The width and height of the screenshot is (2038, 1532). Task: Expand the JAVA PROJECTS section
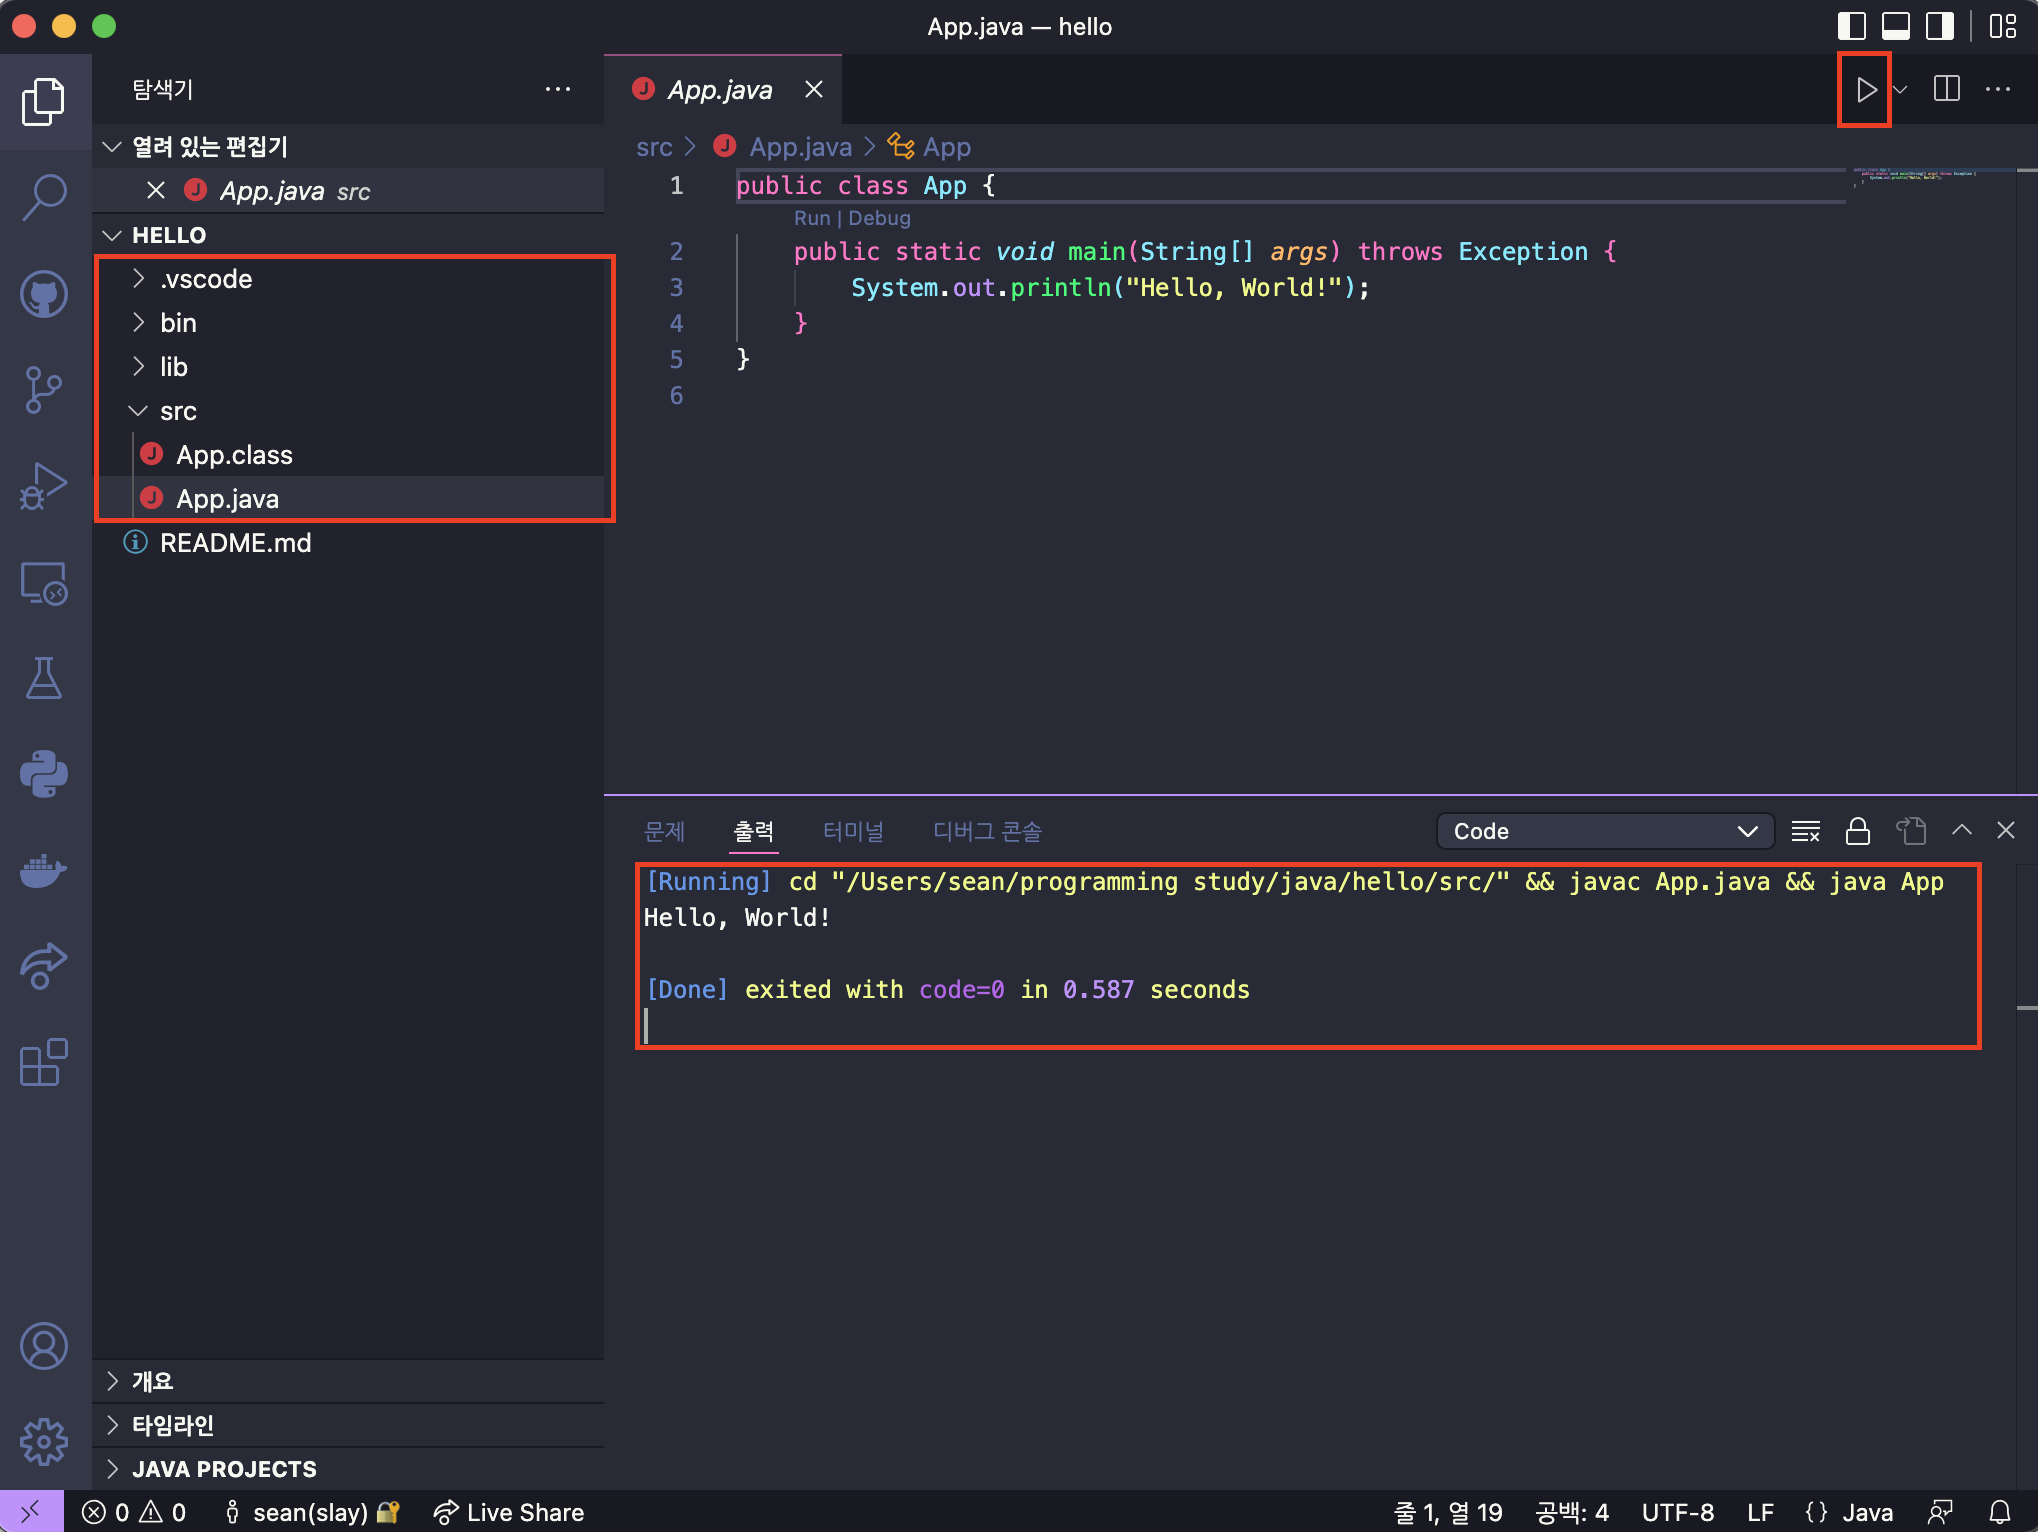pyautogui.click(x=224, y=1469)
